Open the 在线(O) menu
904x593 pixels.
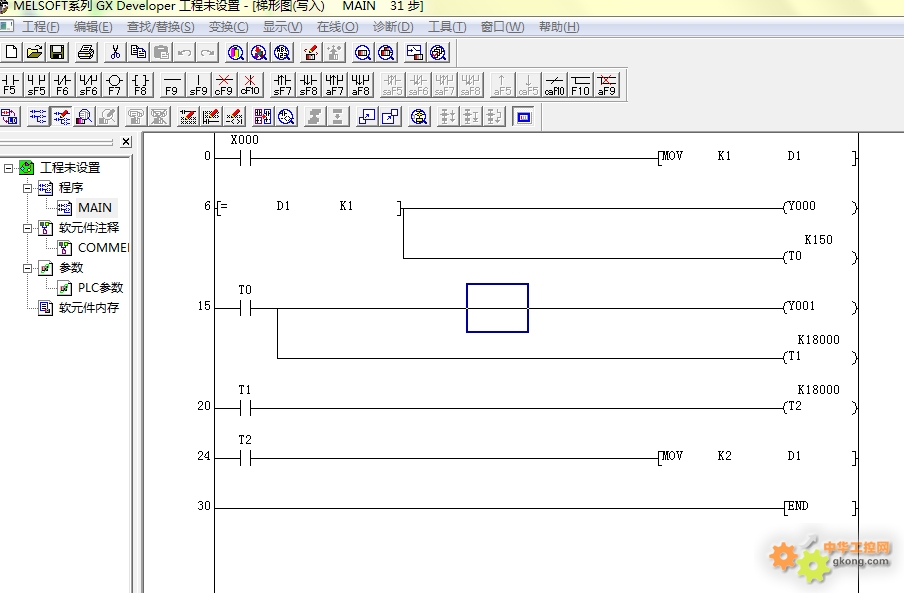337,27
